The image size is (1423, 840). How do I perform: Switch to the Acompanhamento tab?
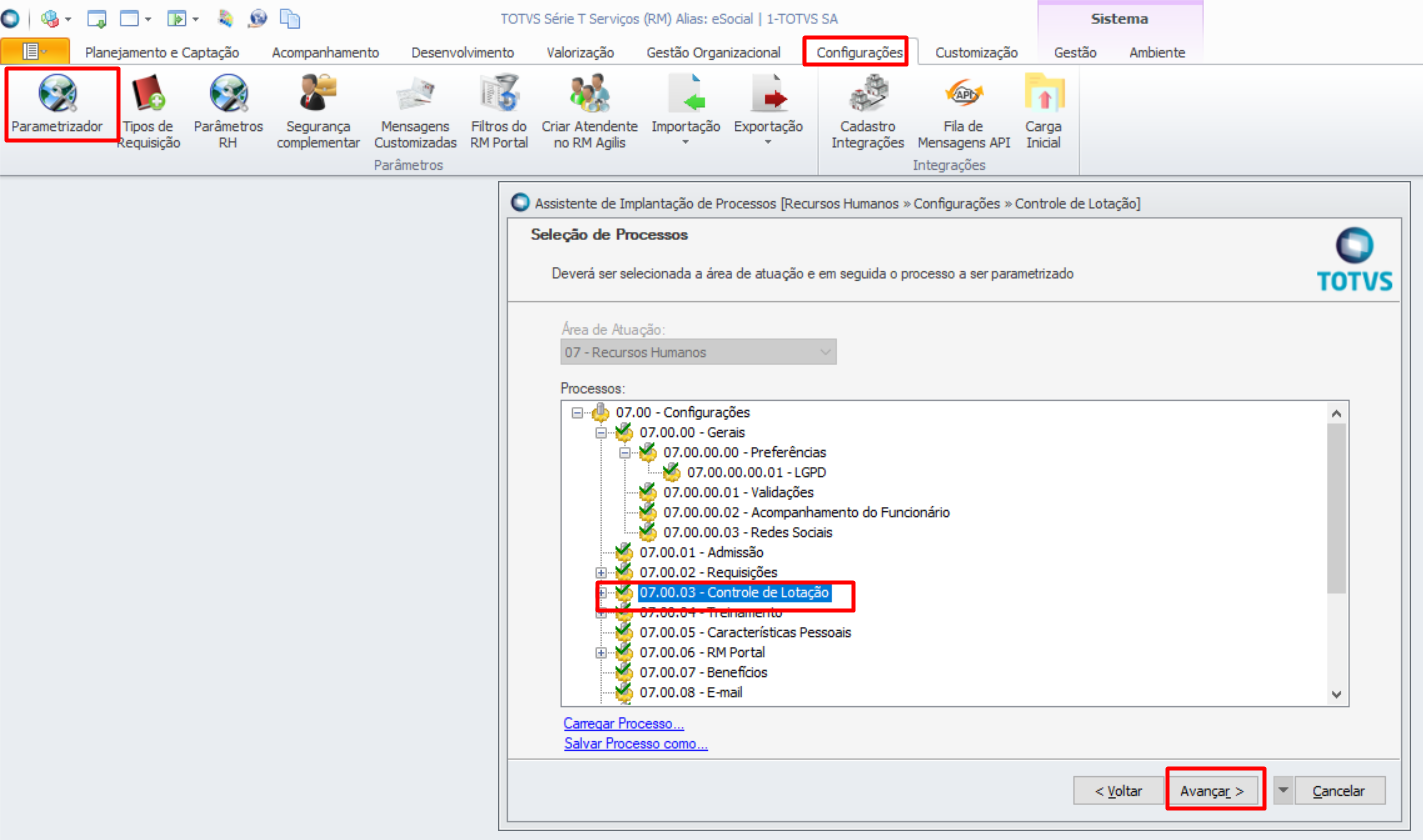pyautogui.click(x=325, y=52)
